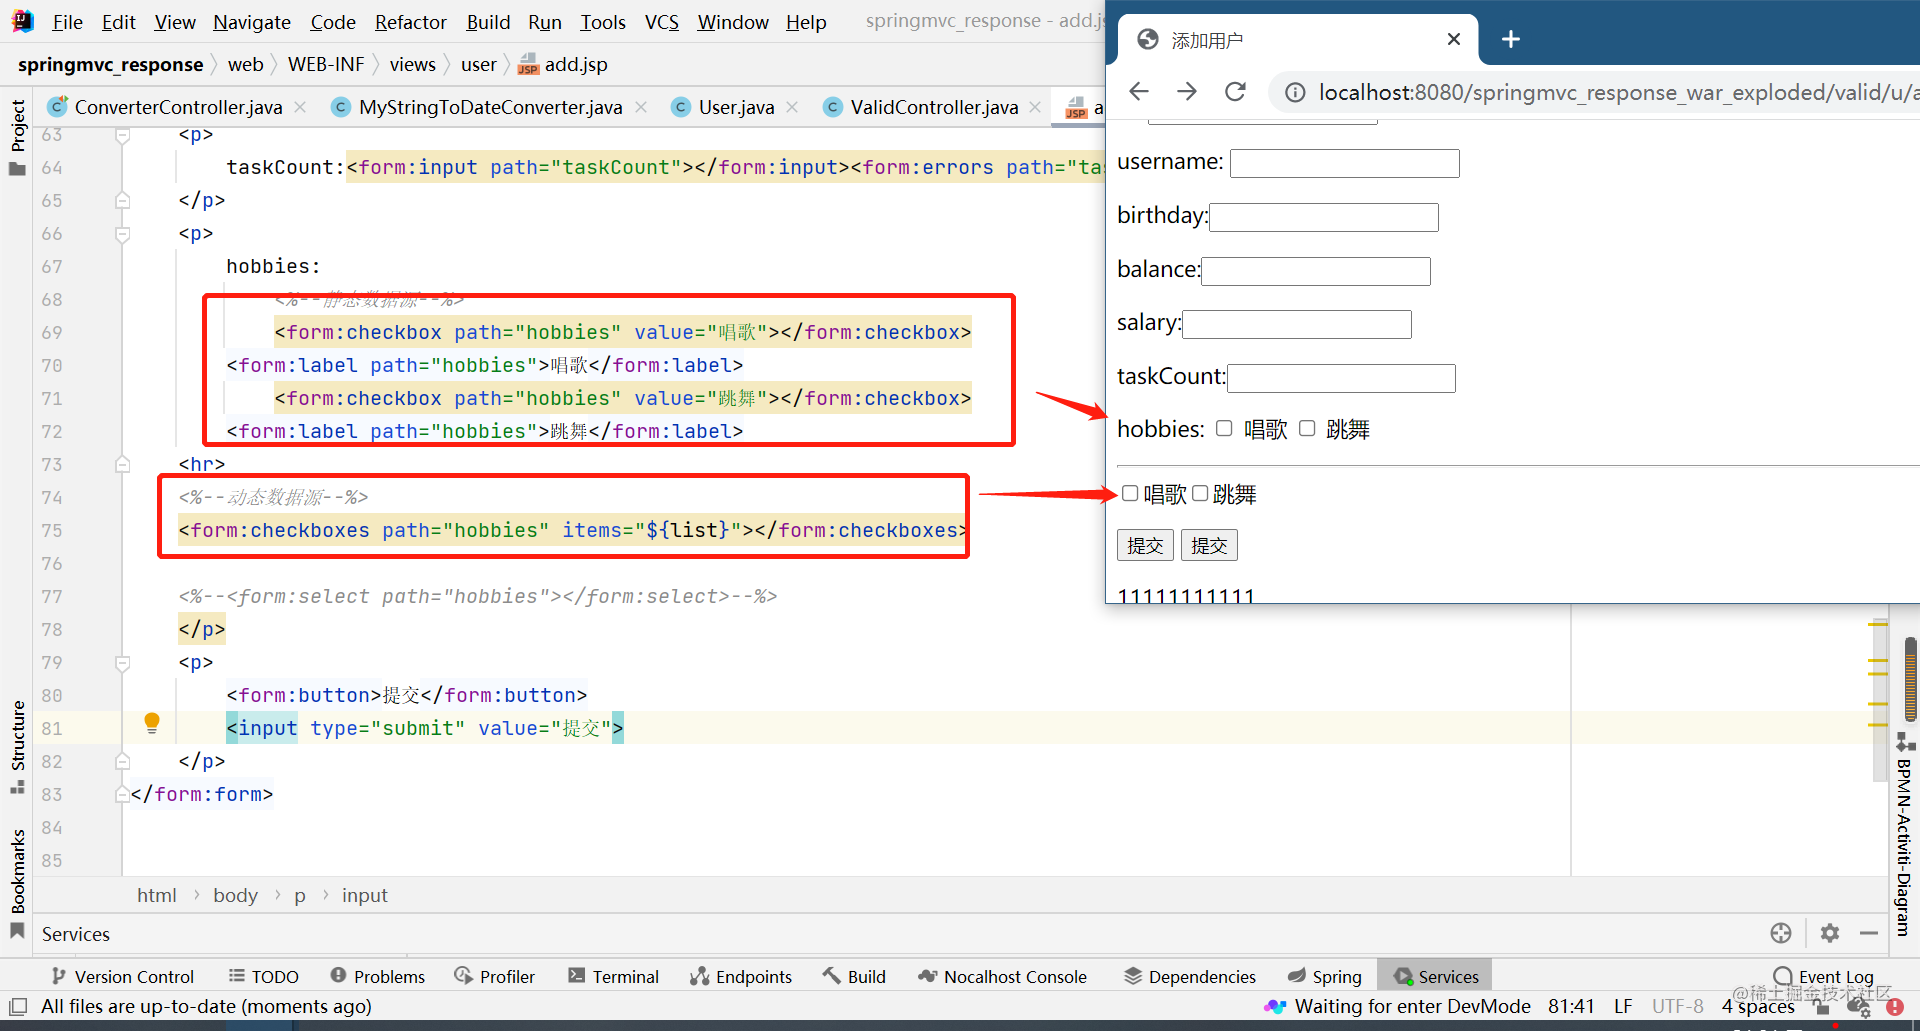Switch to the Services bottom tab
The height and width of the screenshot is (1031, 1920).
pos(1436,976)
